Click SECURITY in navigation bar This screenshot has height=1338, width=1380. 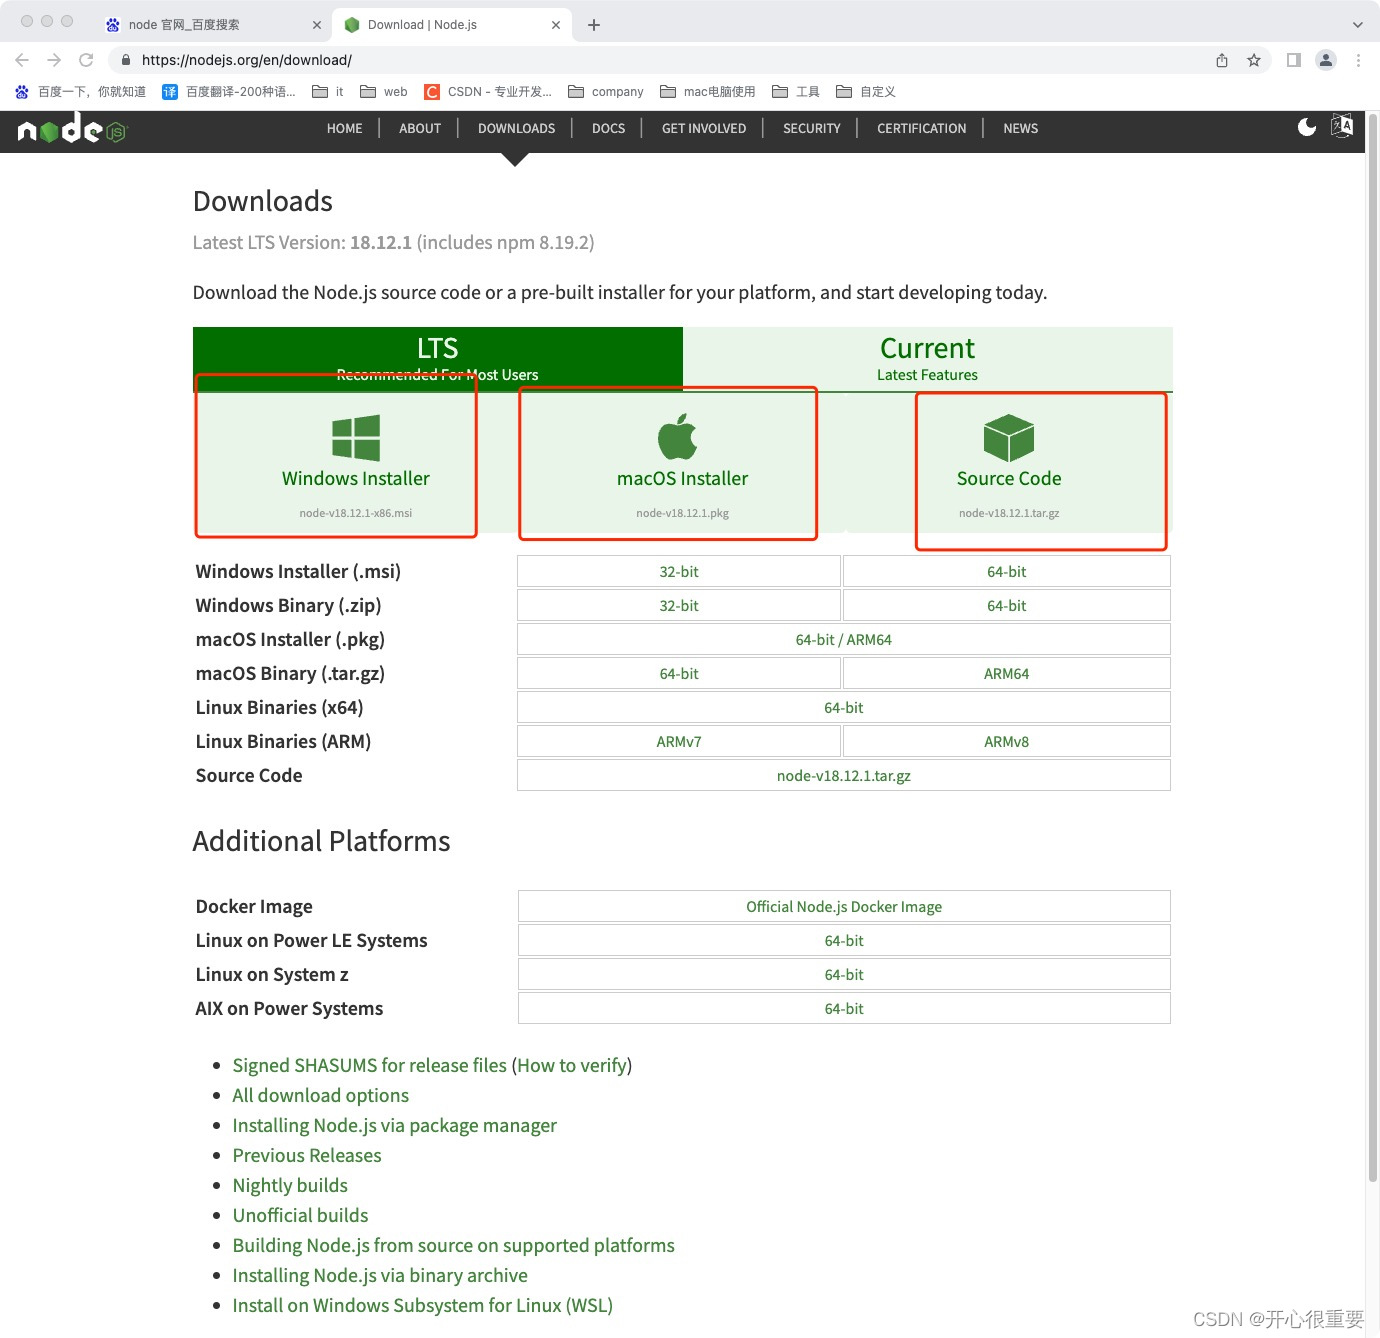[x=812, y=128]
